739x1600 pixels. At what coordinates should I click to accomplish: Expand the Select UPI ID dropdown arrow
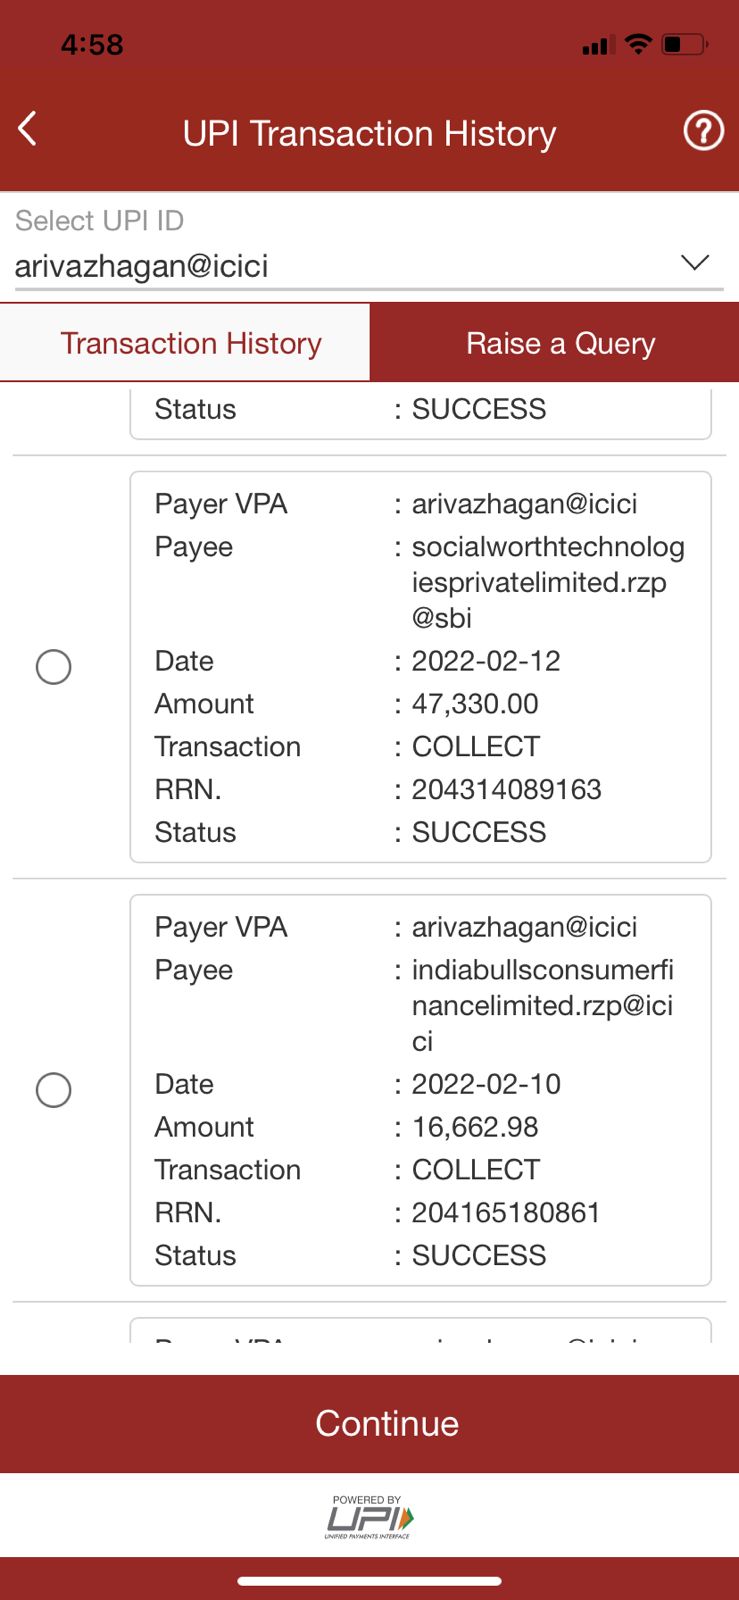694,263
